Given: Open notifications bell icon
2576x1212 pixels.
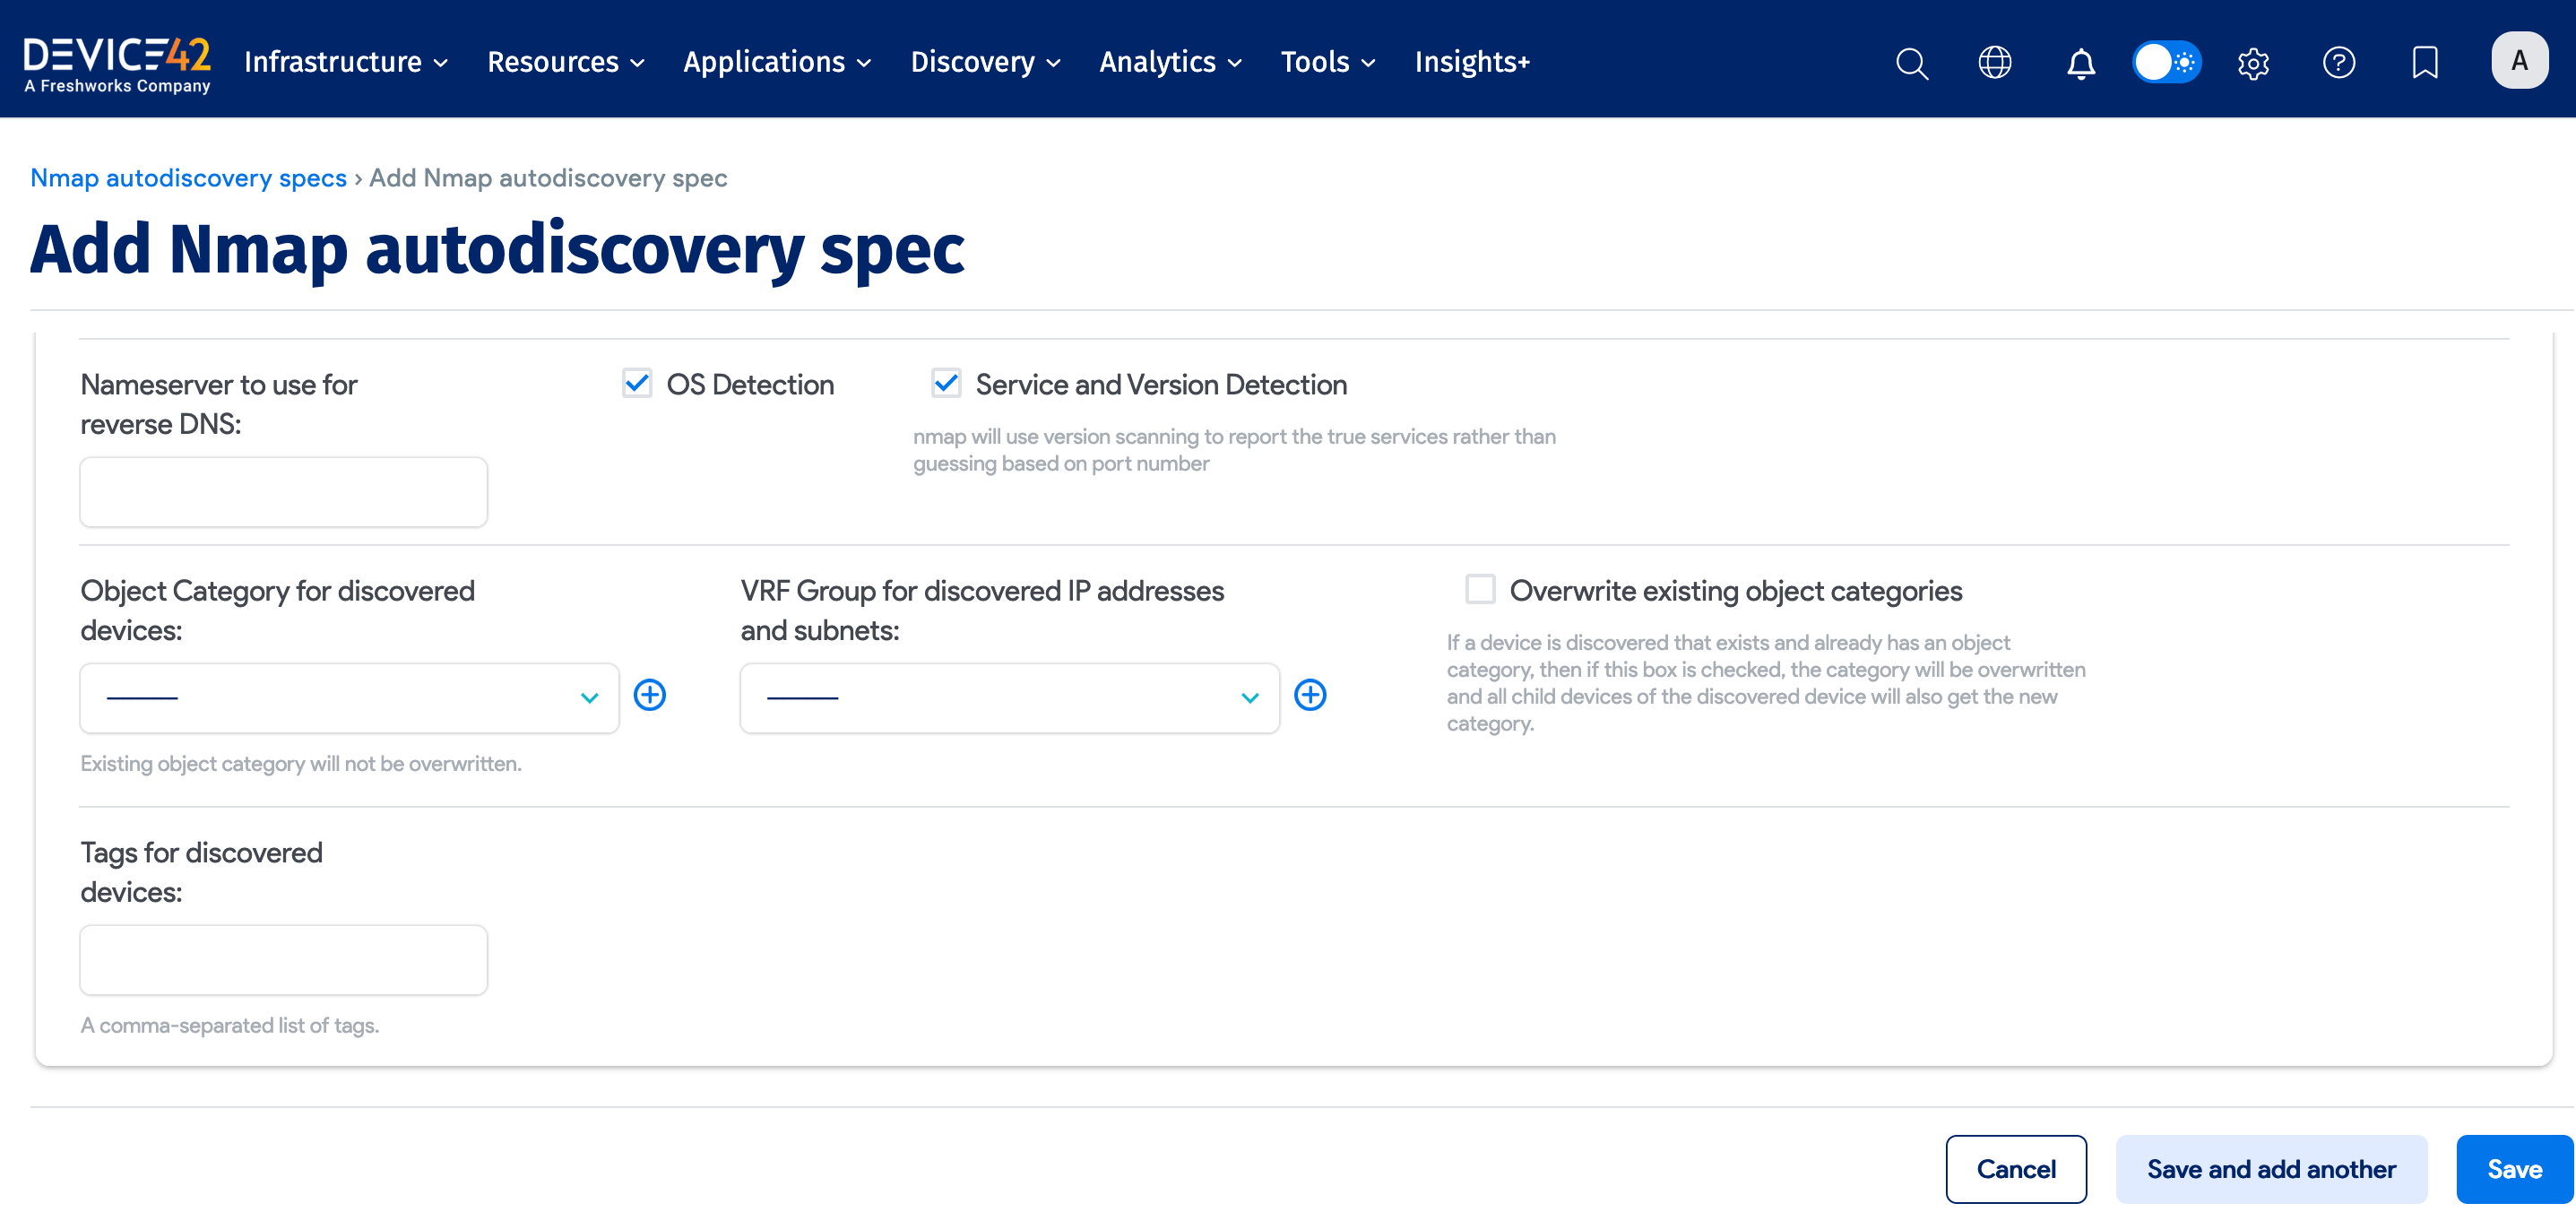Looking at the screenshot, I should pyautogui.click(x=2081, y=62).
